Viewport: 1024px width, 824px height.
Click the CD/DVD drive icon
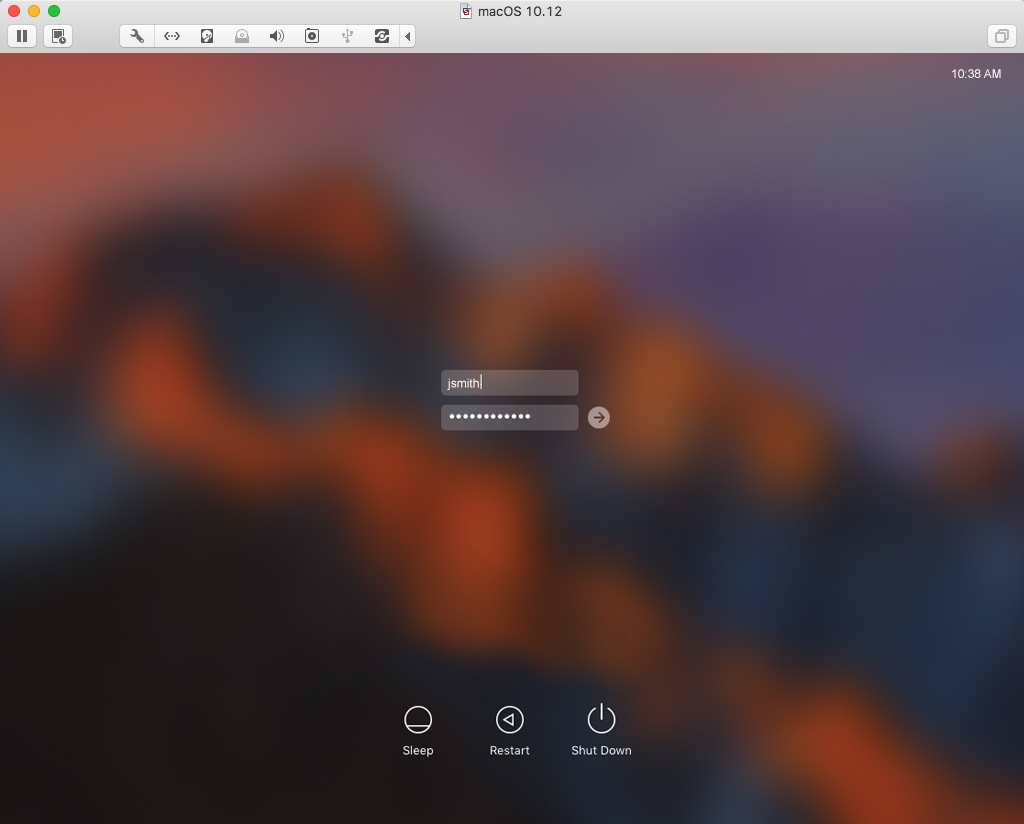pos(242,36)
